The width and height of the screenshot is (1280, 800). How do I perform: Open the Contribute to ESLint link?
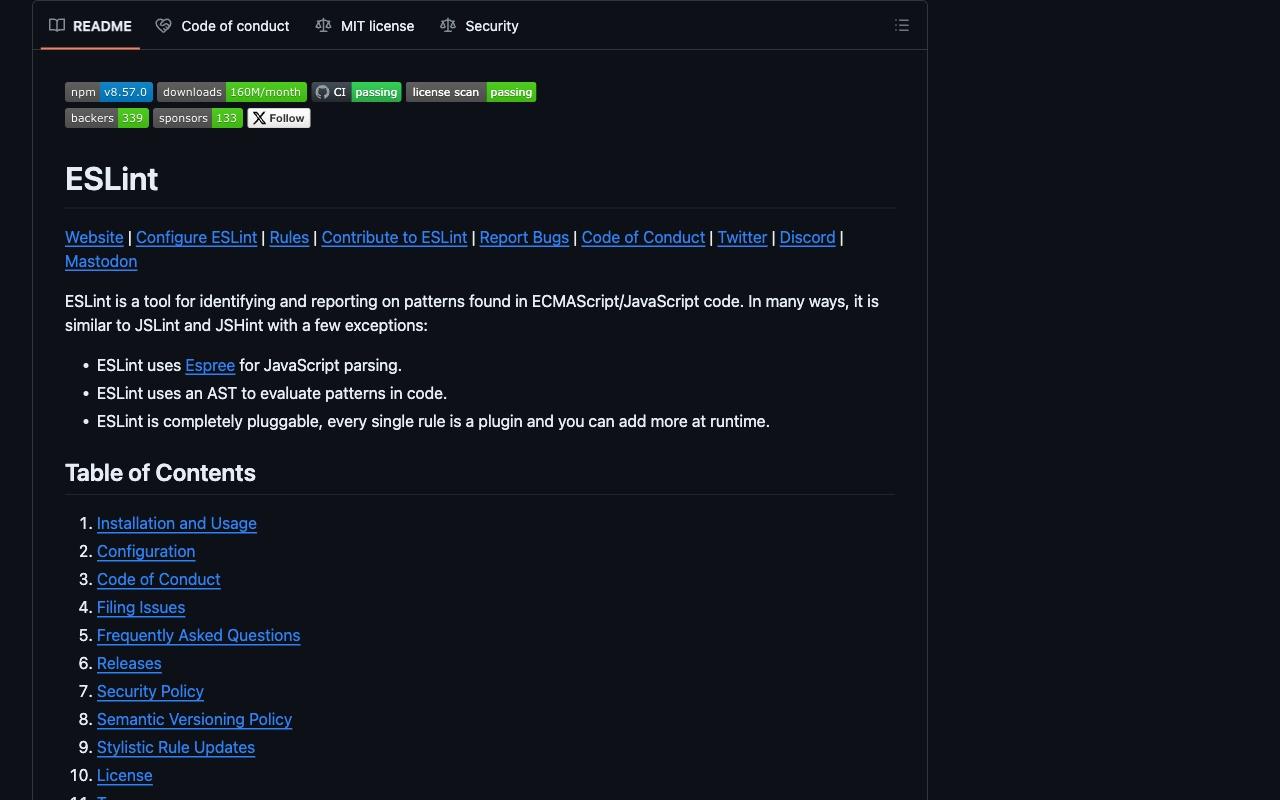click(x=394, y=237)
